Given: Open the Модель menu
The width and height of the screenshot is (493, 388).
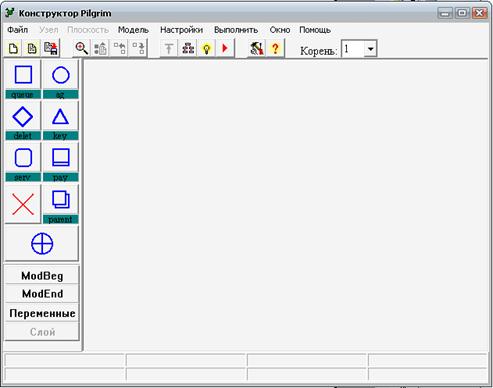Looking at the screenshot, I should tap(133, 30).
